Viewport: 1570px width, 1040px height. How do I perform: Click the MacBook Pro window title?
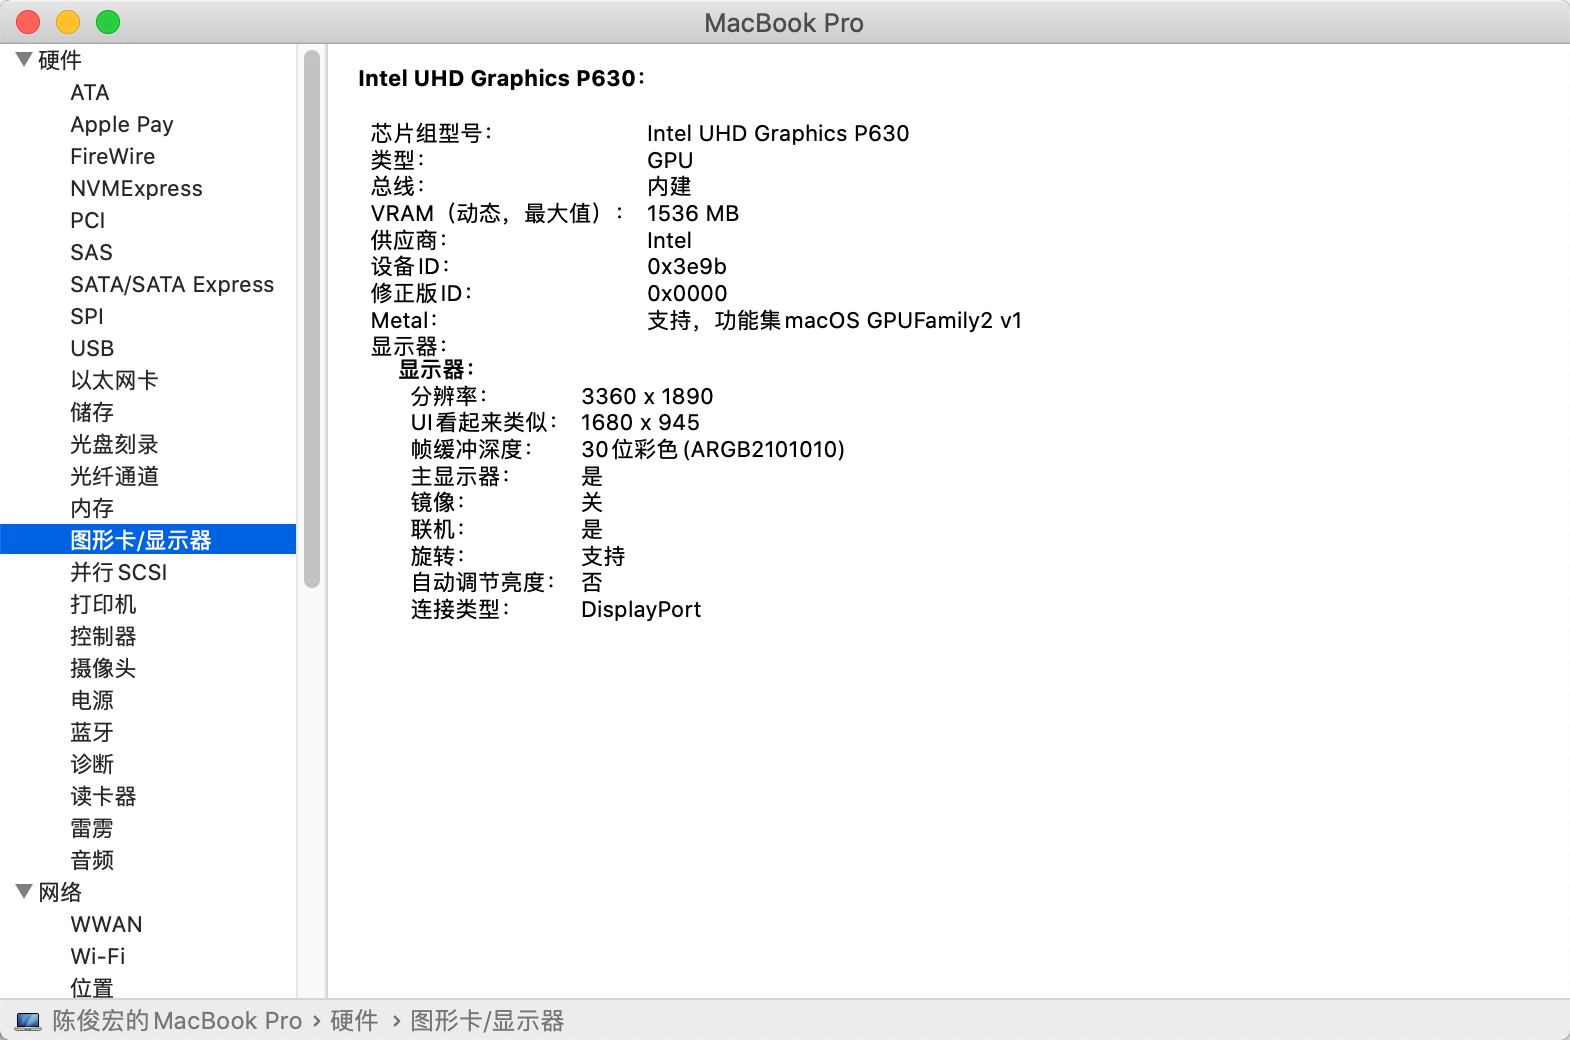(x=784, y=23)
